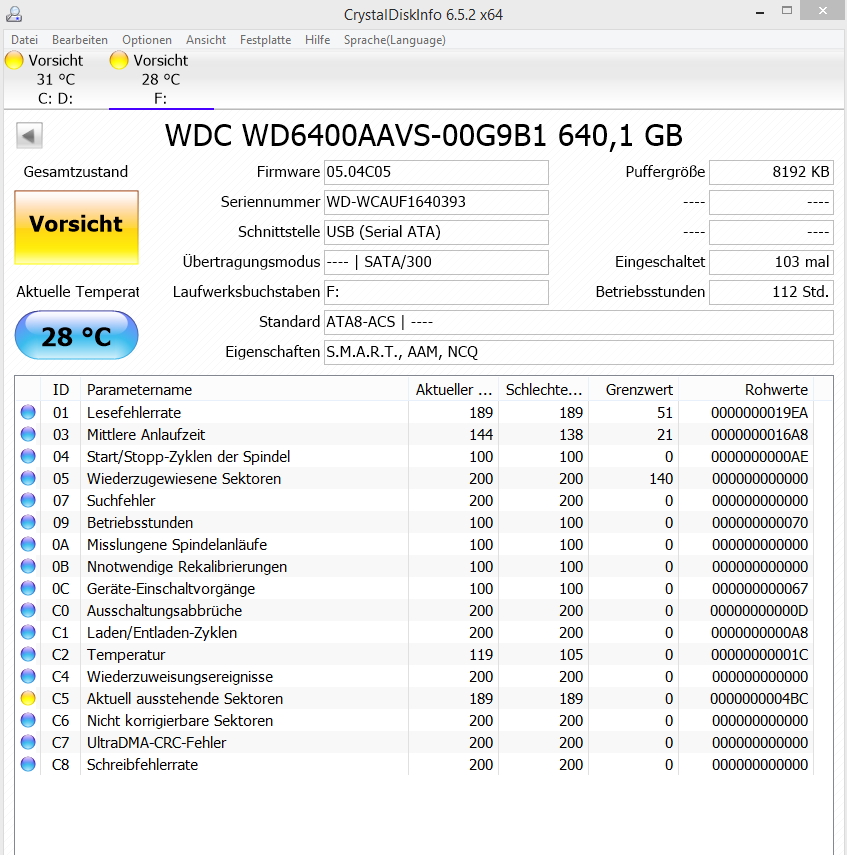Select the F: drive yellow status icon
Image resolution: width=847 pixels, height=855 pixels.
pyautogui.click(x=119, y=60)
